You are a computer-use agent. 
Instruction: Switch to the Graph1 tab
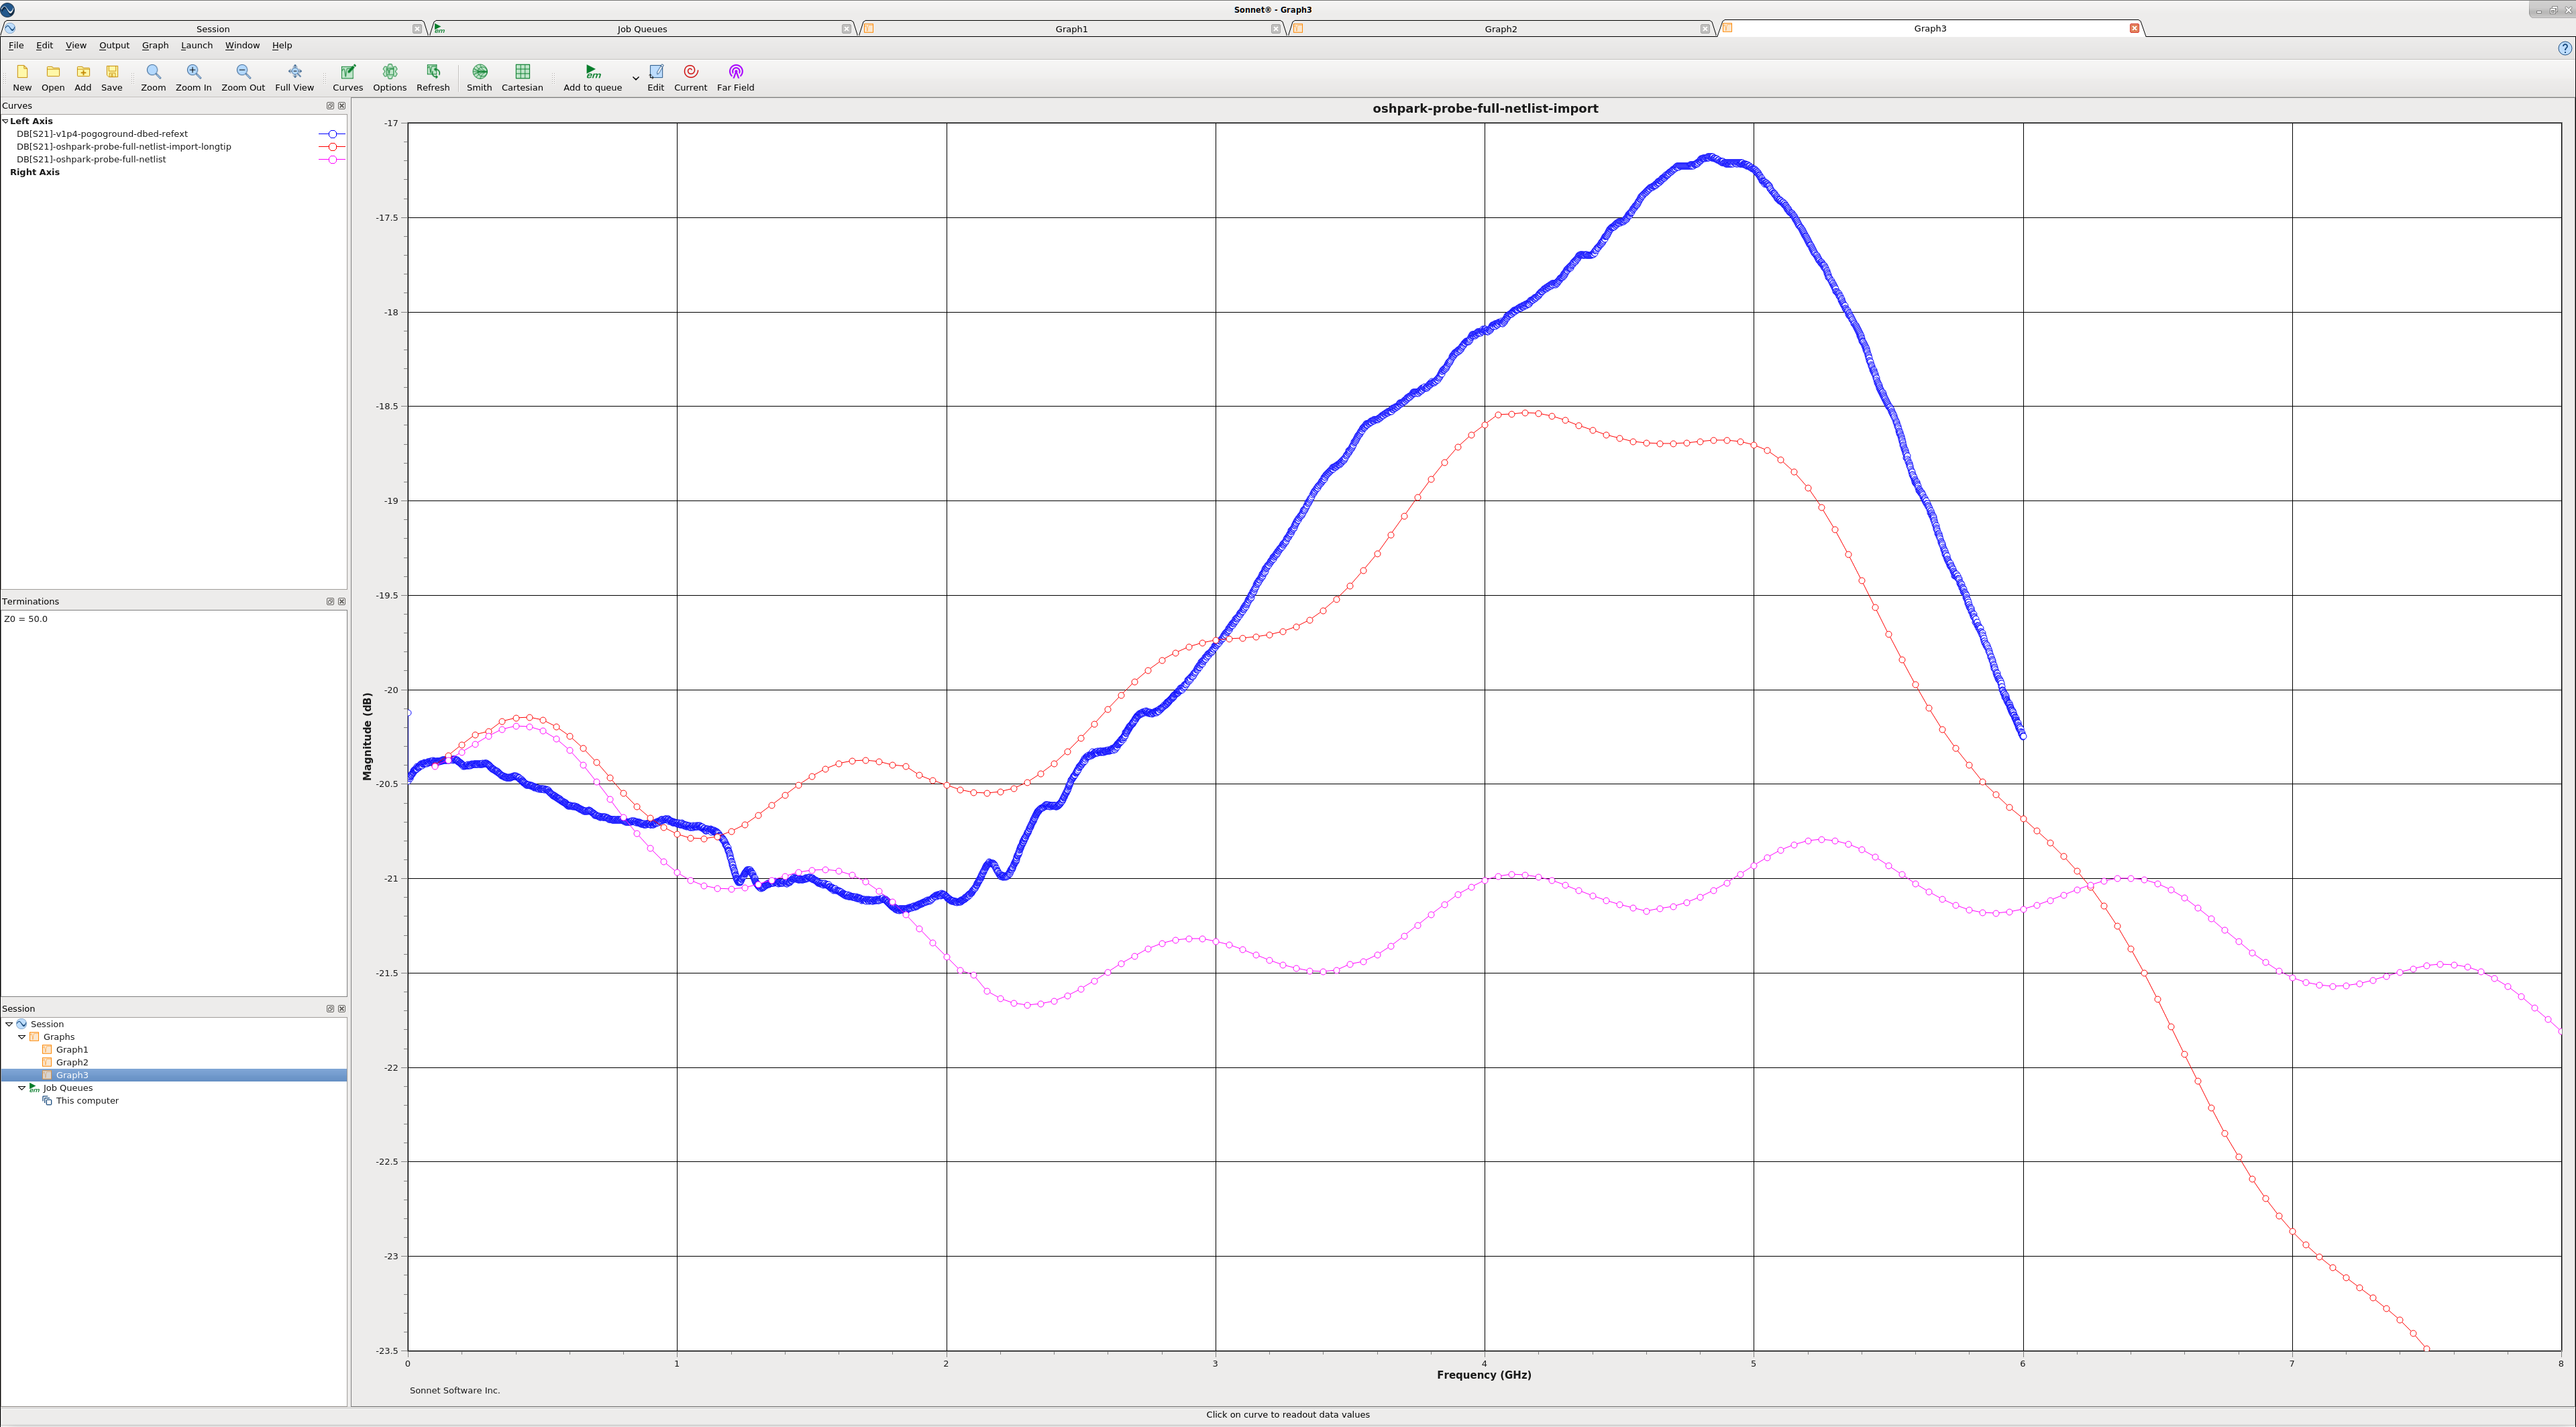pos(1071,29)
